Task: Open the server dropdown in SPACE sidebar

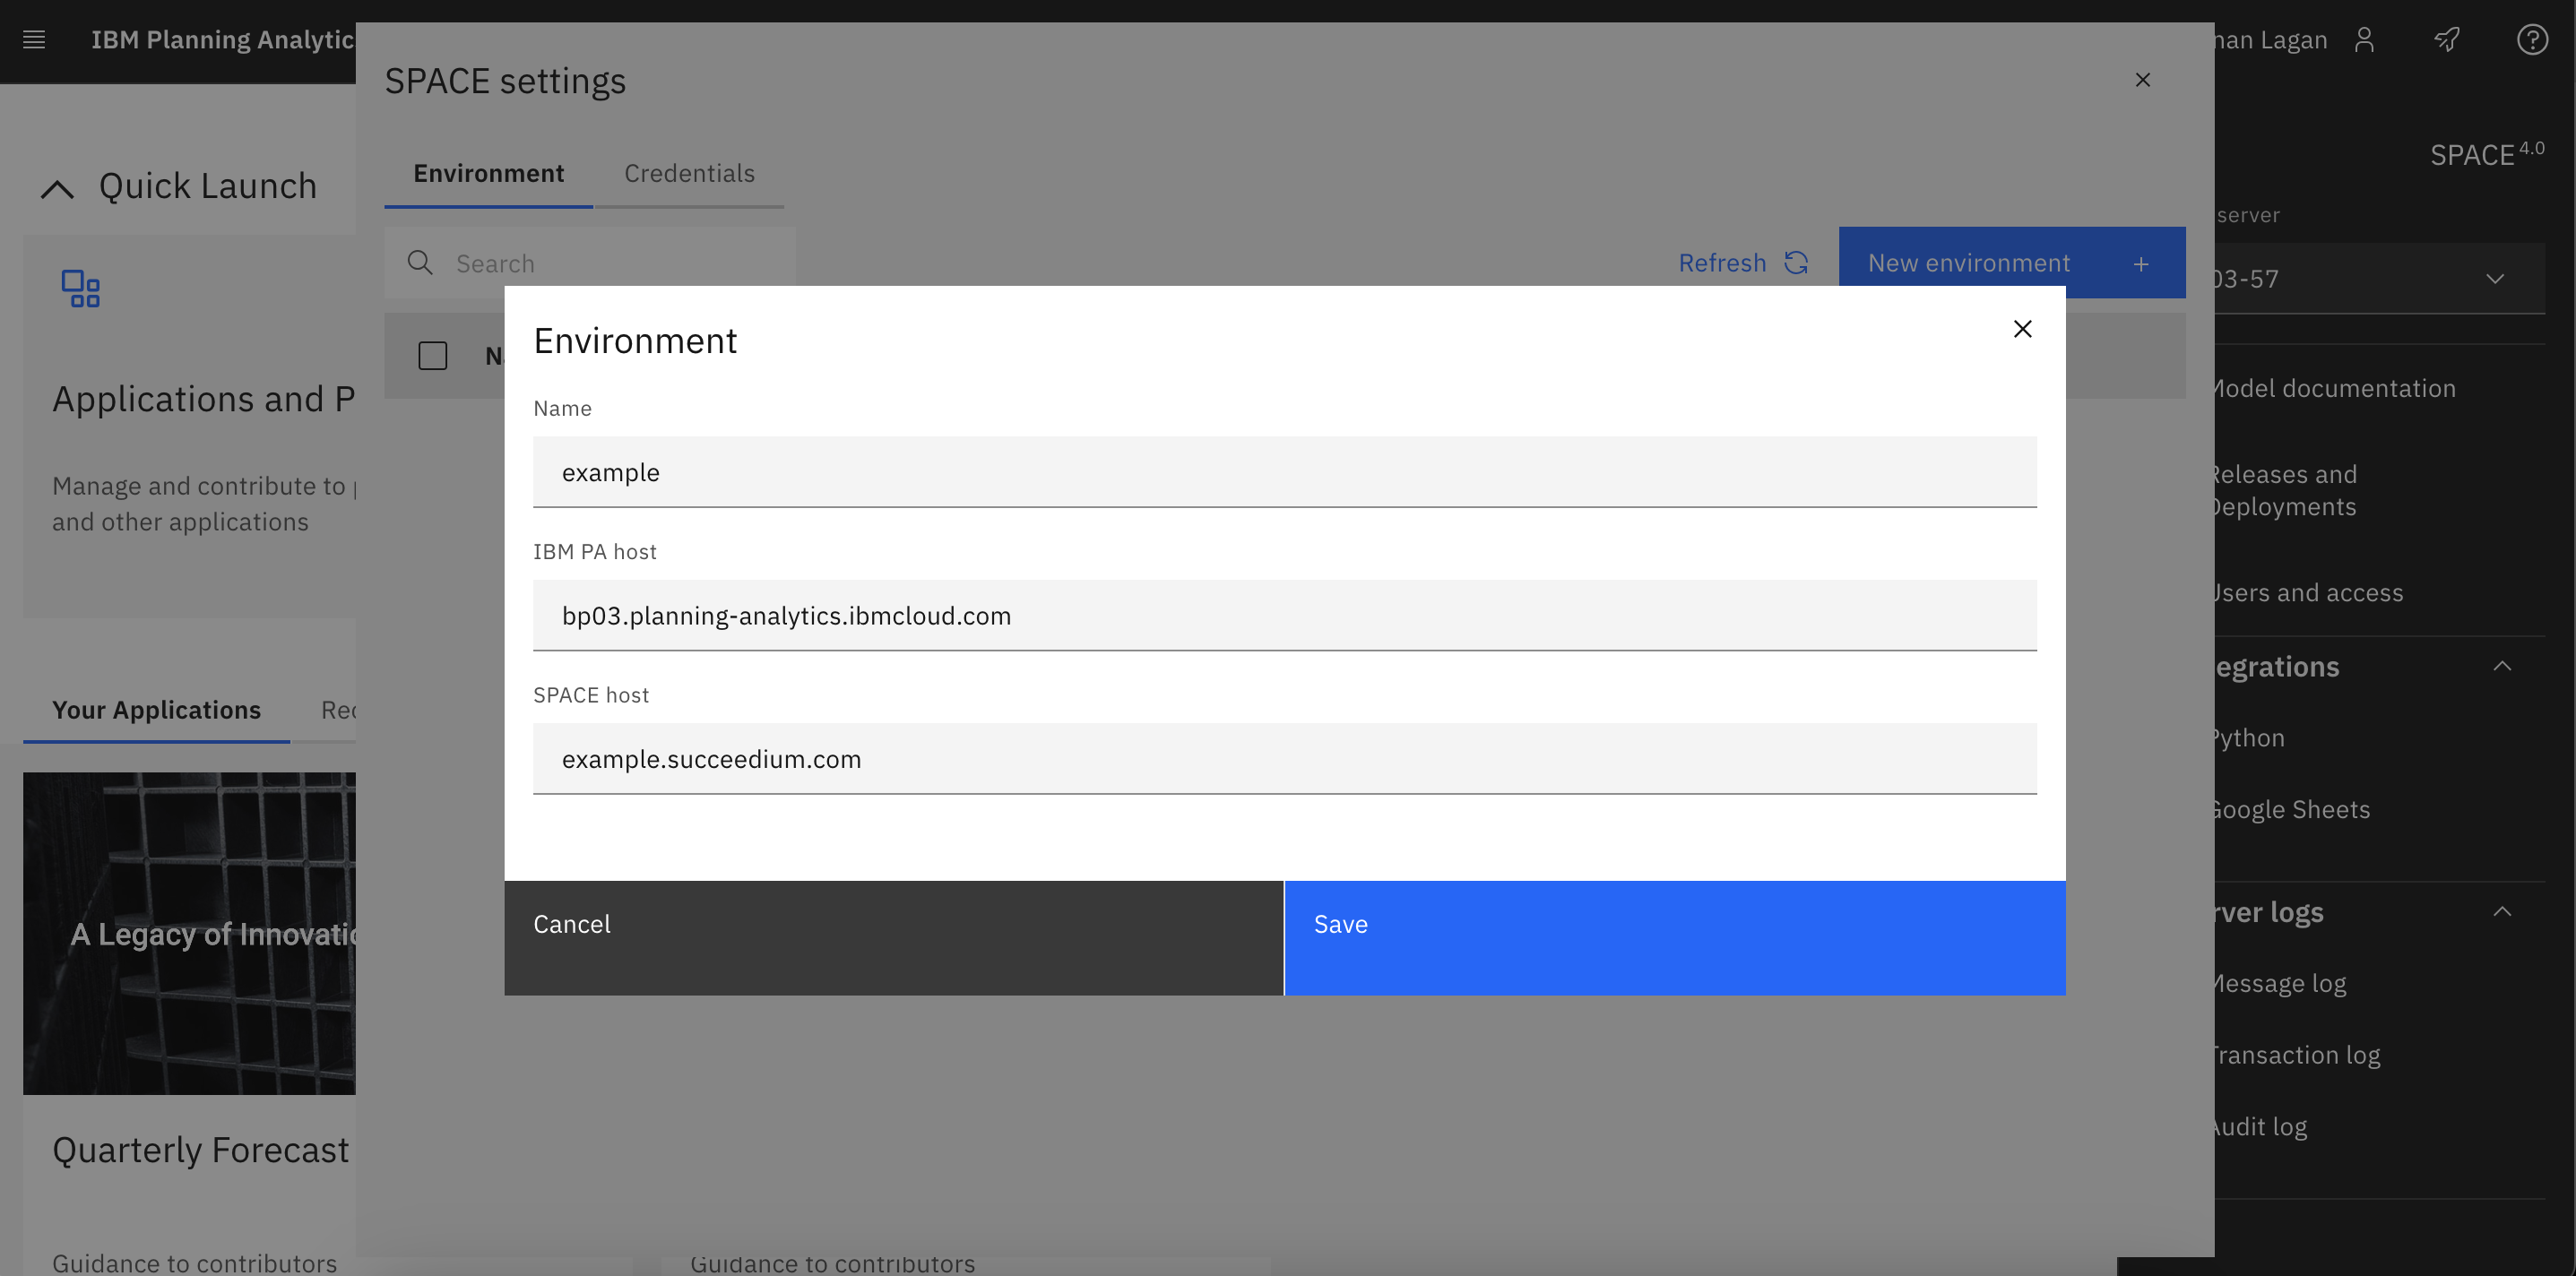Action: coord(2380,279)
